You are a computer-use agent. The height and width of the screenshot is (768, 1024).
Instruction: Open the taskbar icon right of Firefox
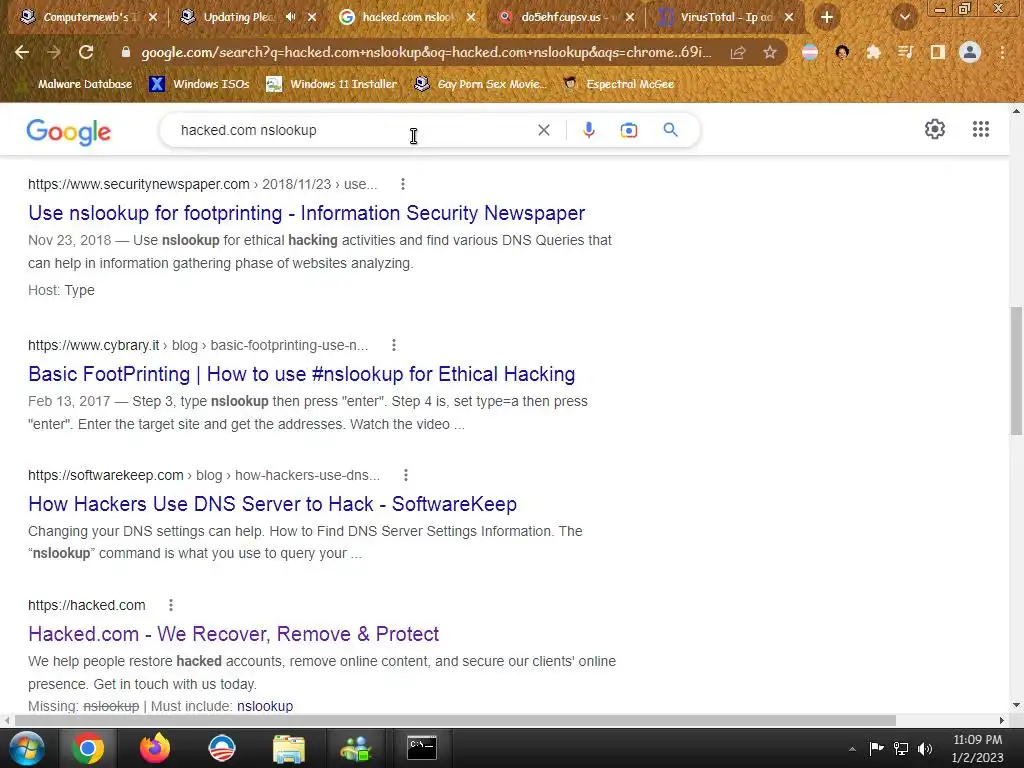(x=221, y=748)
